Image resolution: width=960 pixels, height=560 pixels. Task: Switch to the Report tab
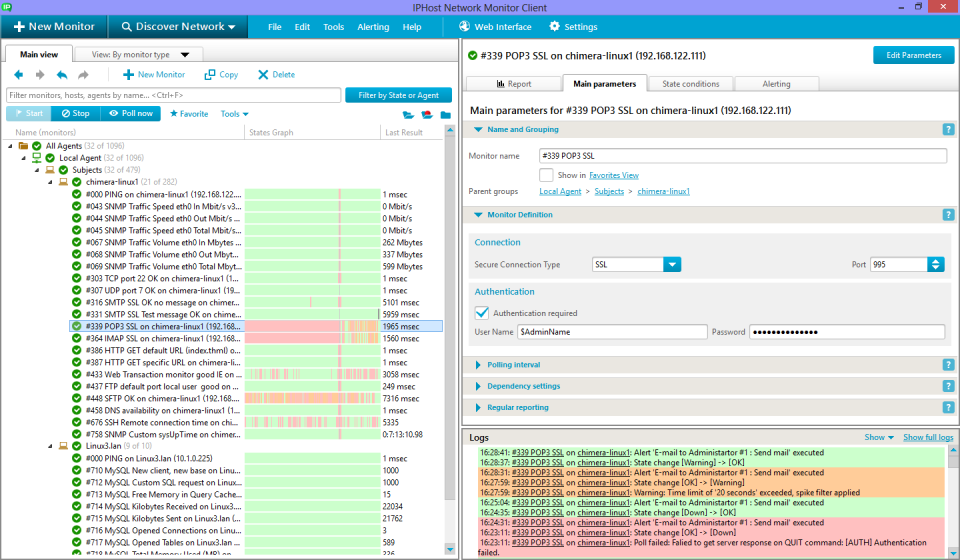pos(514,84)
